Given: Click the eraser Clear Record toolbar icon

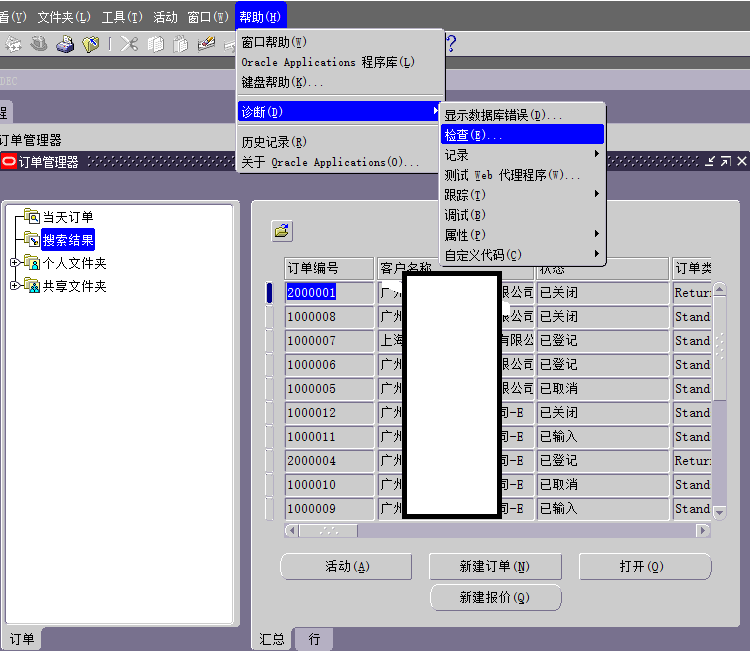Looking at the screenshot, I should click(x=207, y=44).
